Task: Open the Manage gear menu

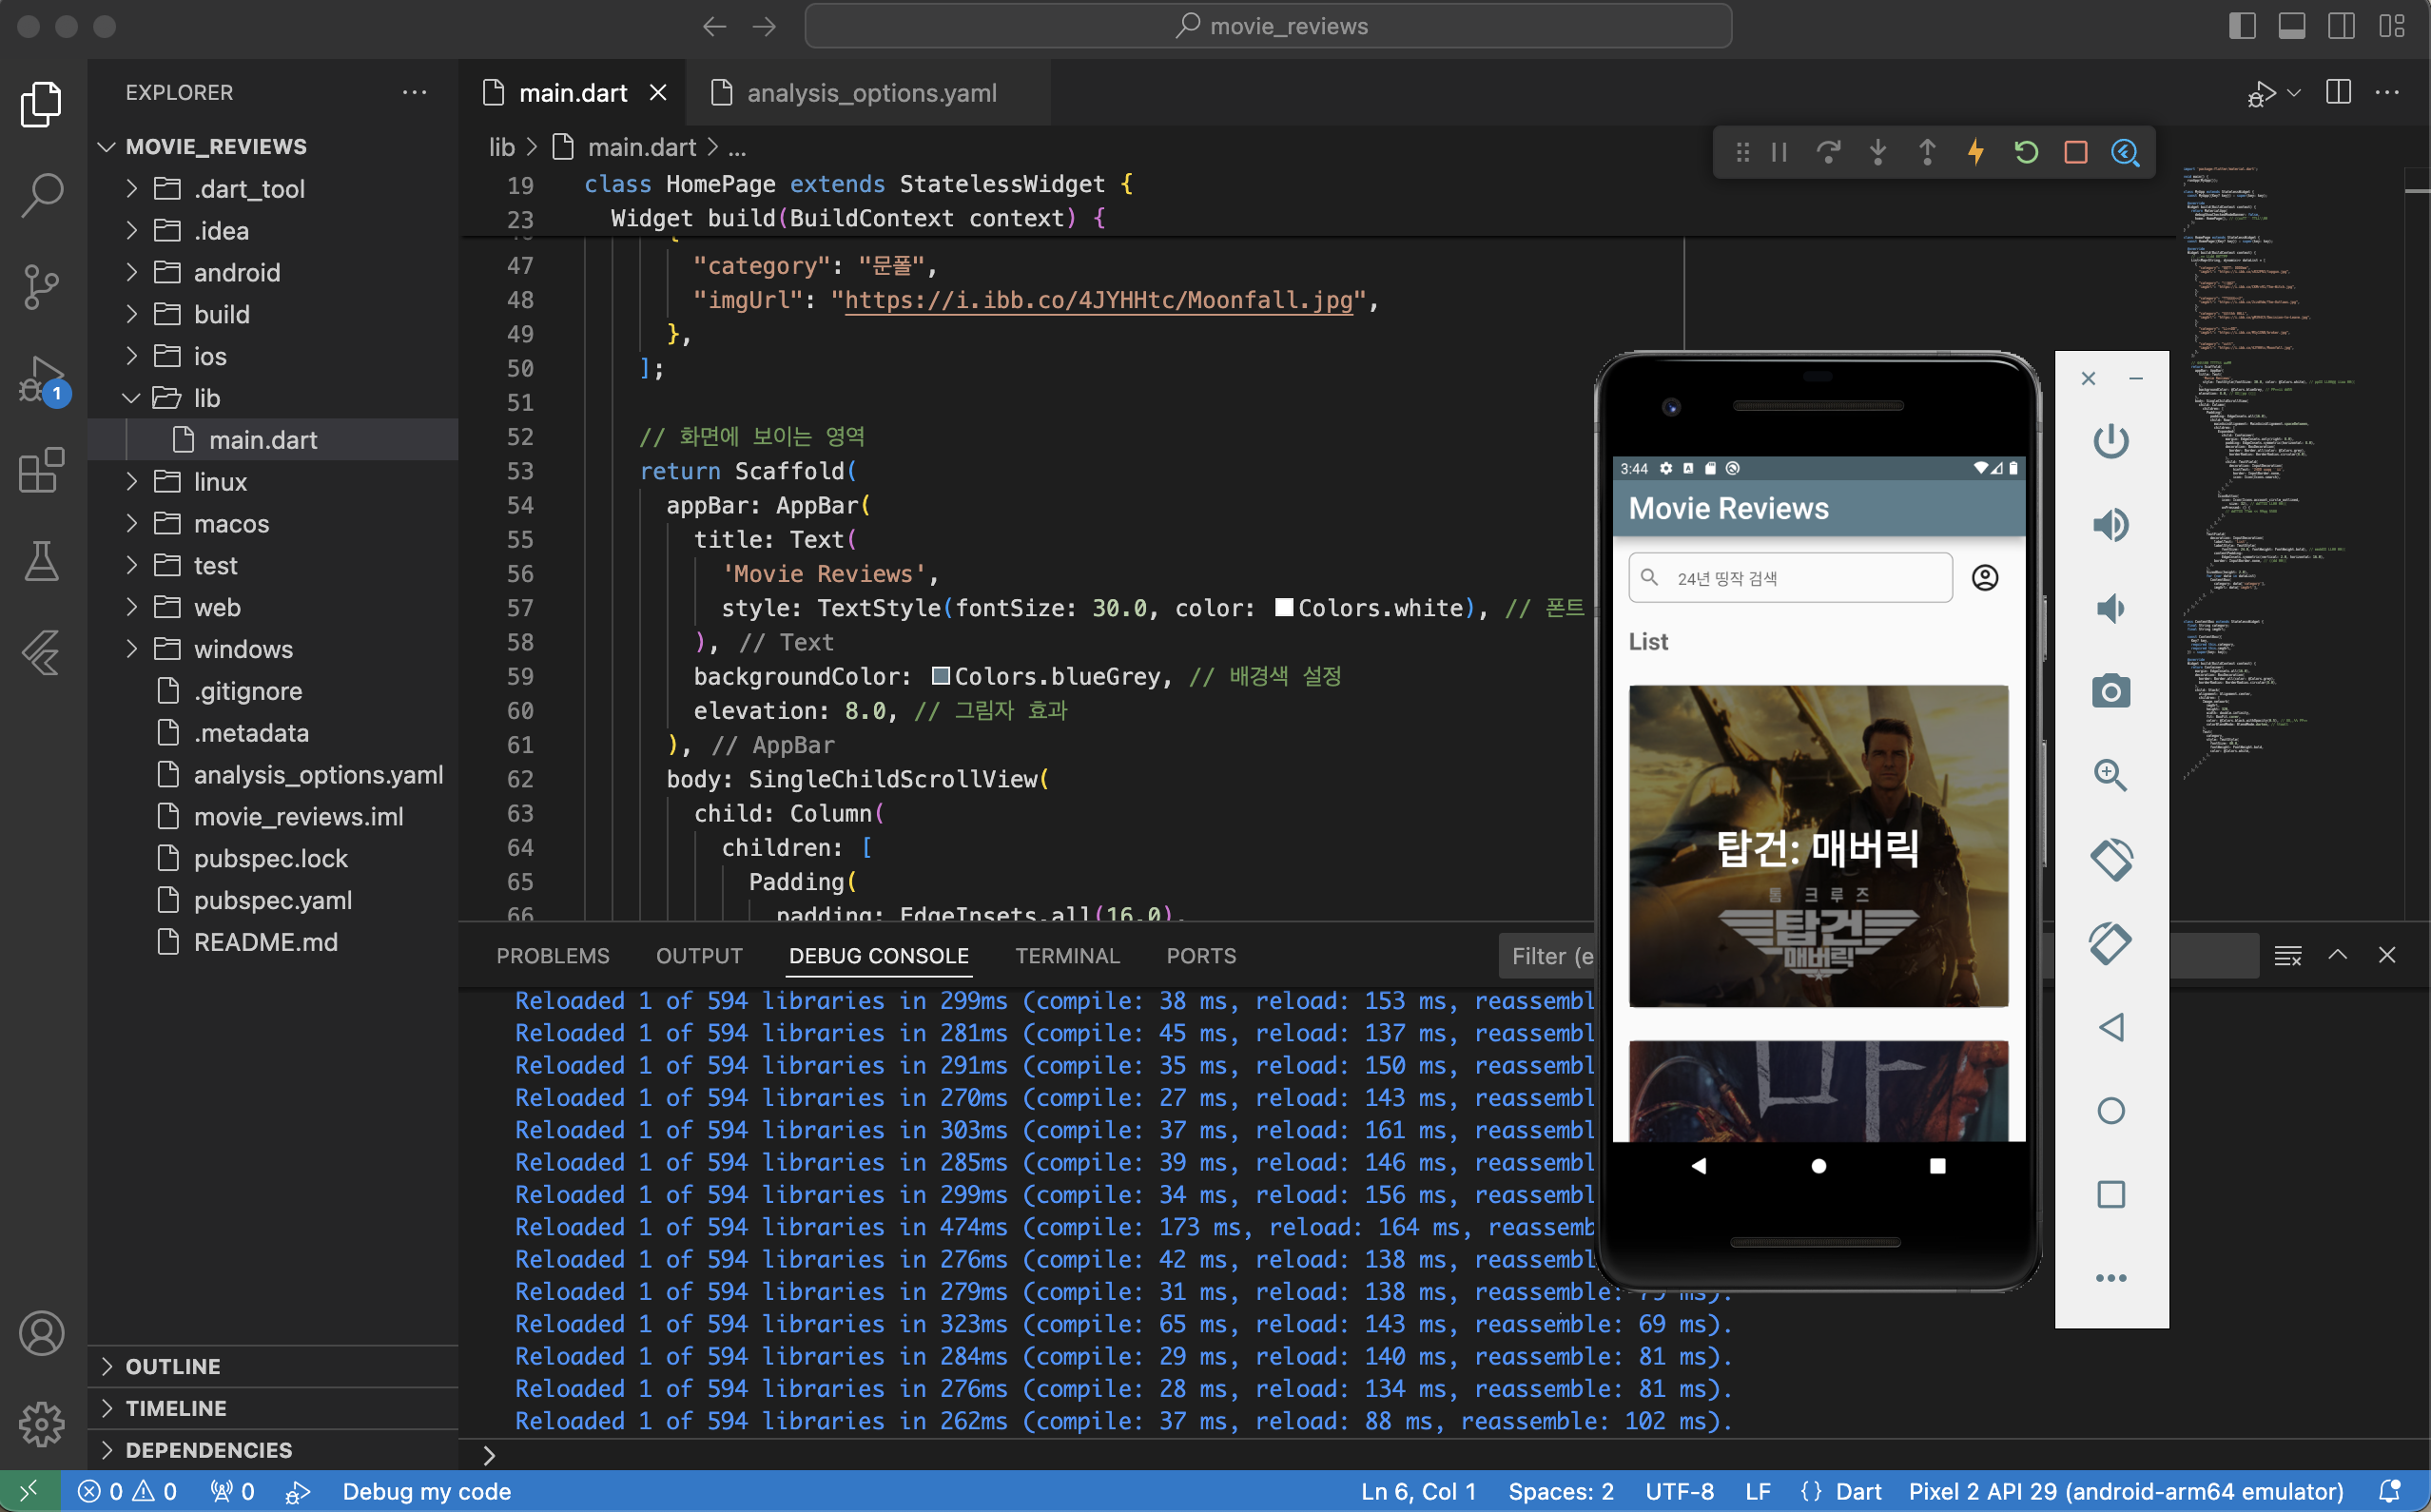Action: pyautogui.click(x=41, y=1424)
